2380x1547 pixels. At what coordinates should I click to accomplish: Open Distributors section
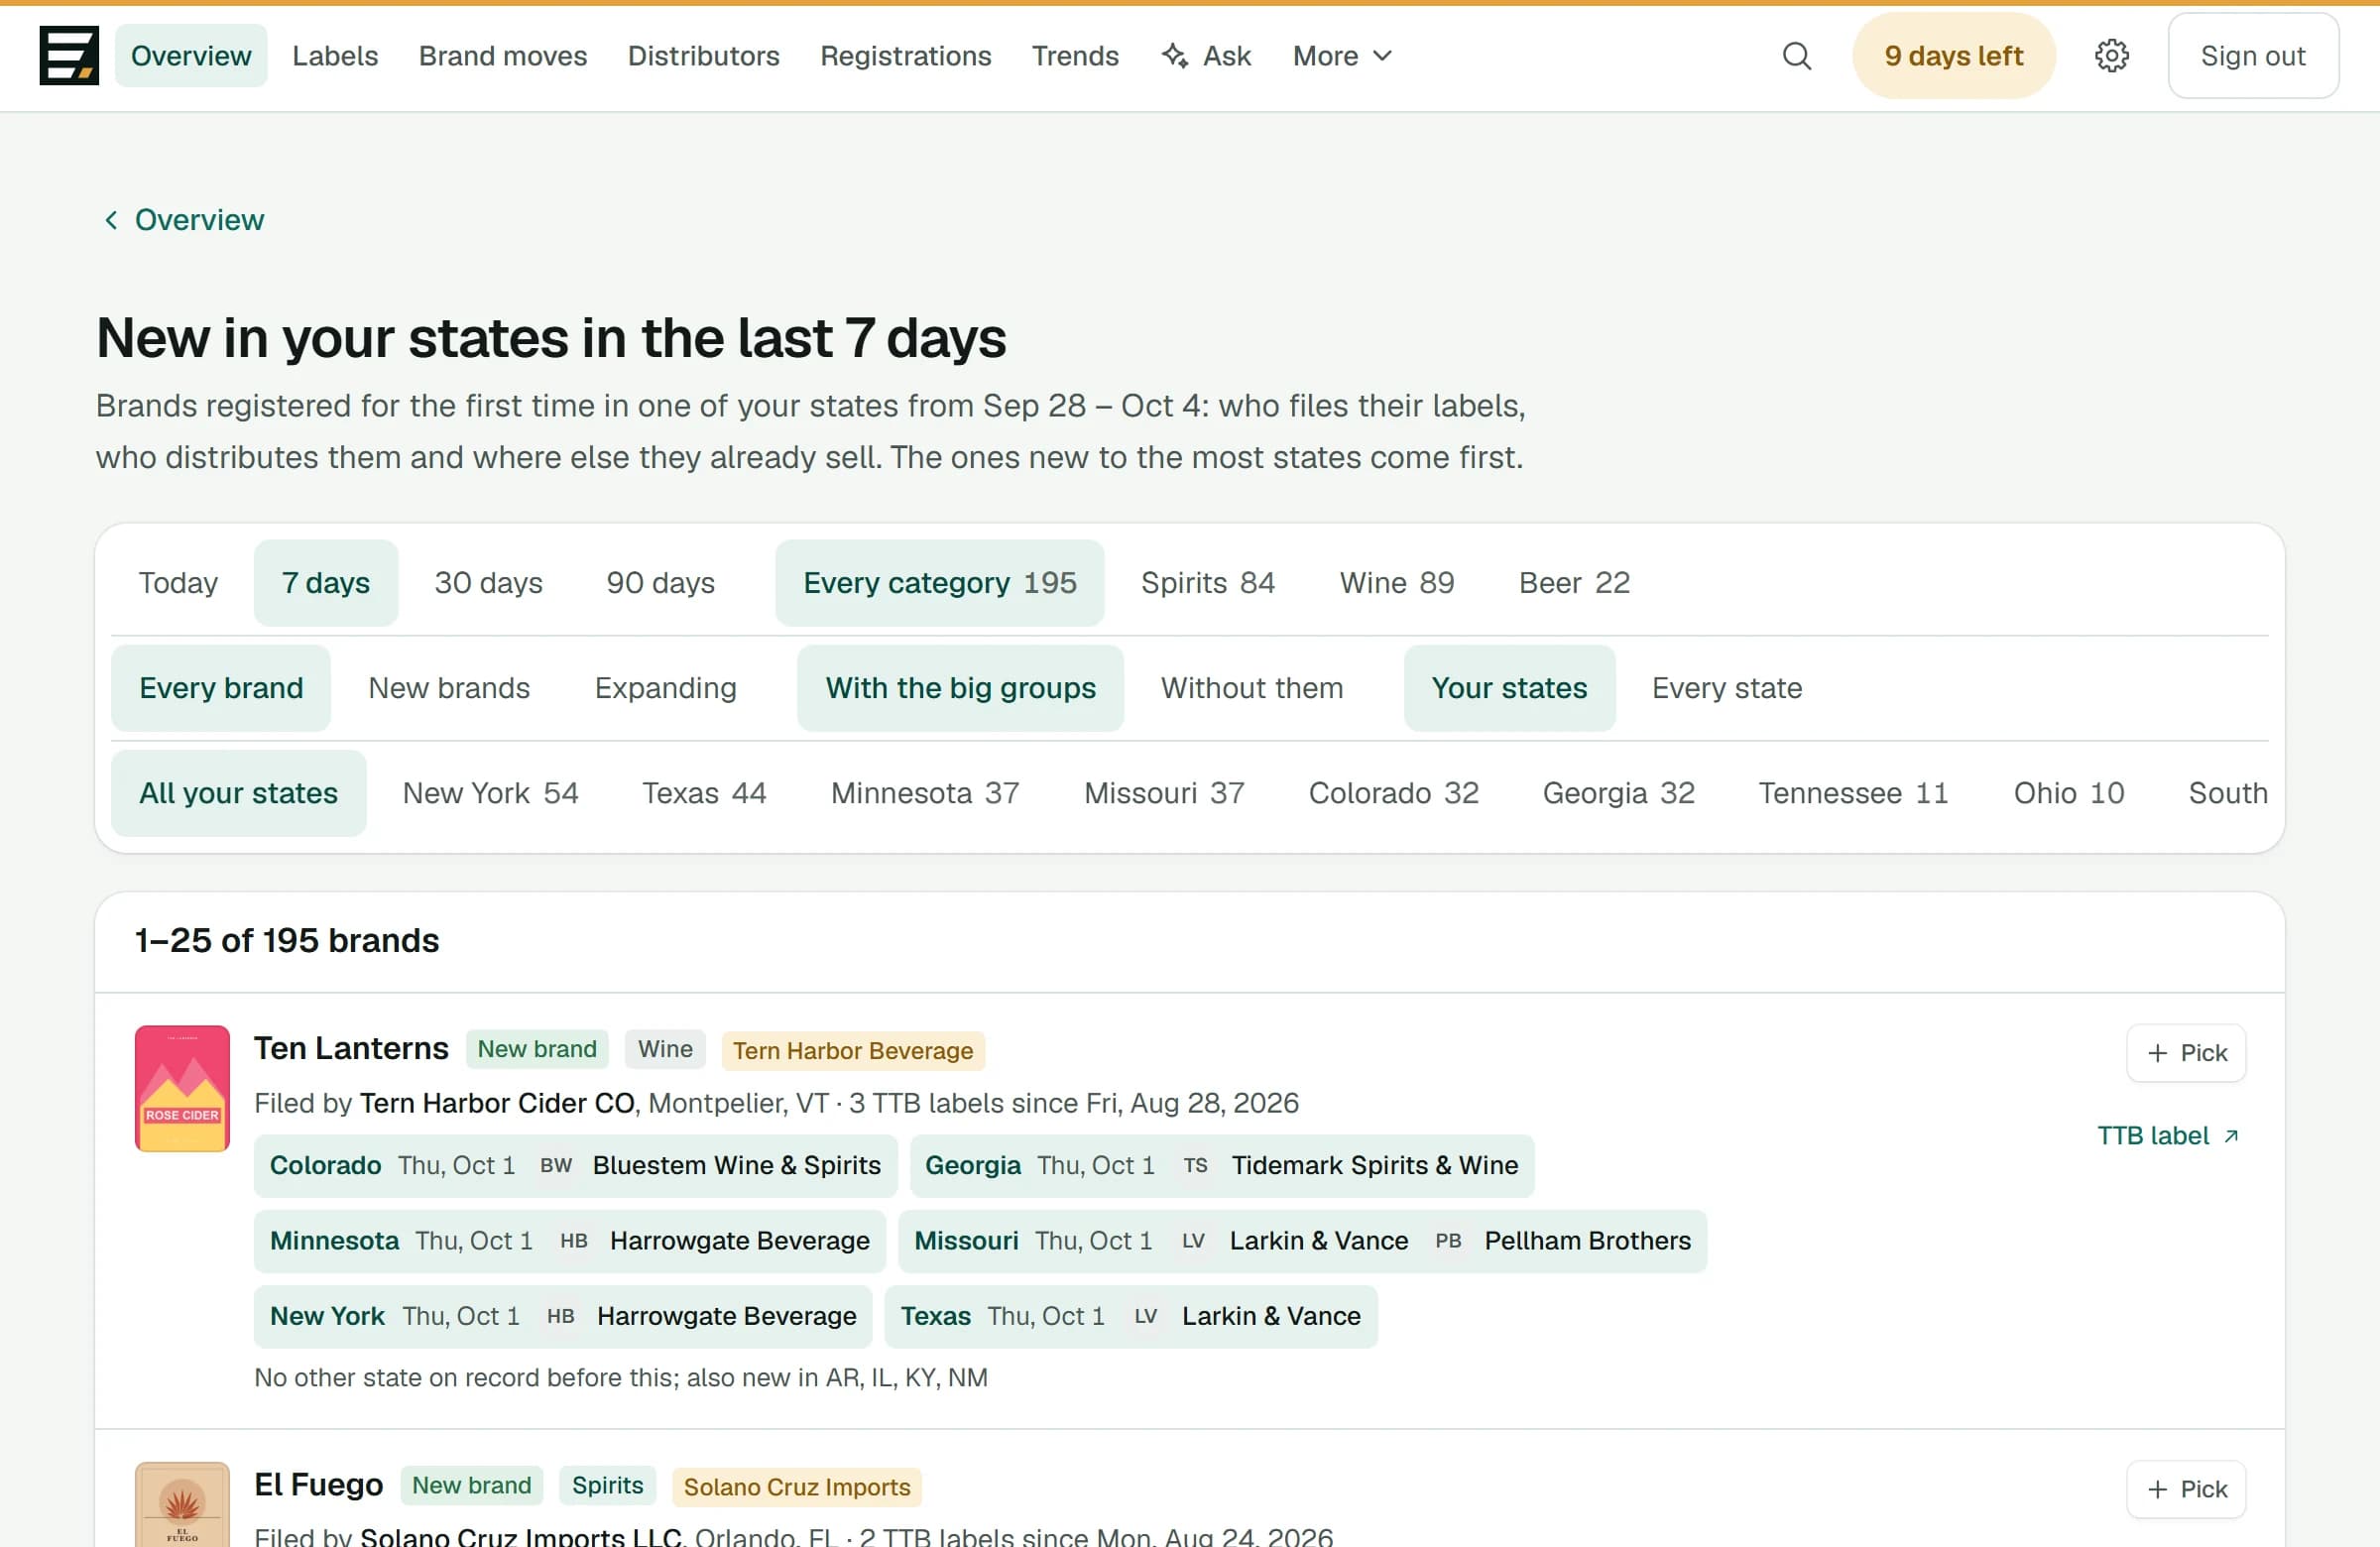[x=703, y=56]
